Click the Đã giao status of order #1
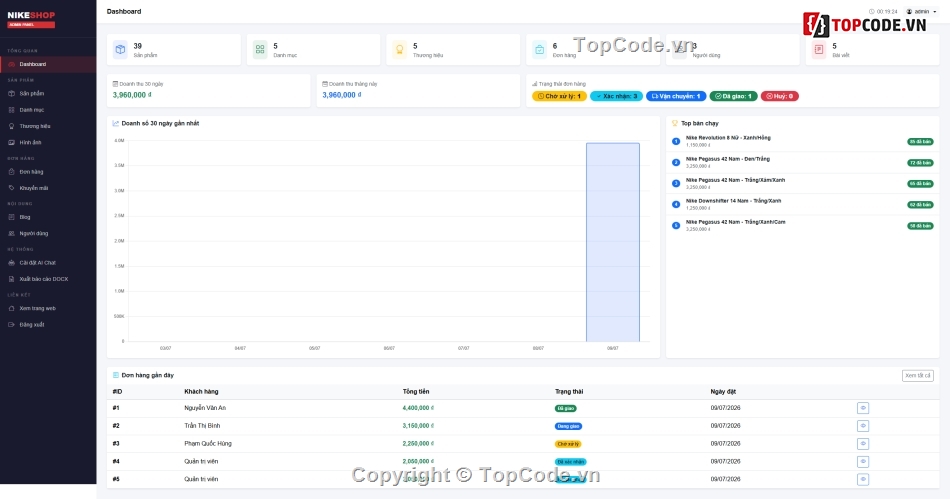 point(566,409)
